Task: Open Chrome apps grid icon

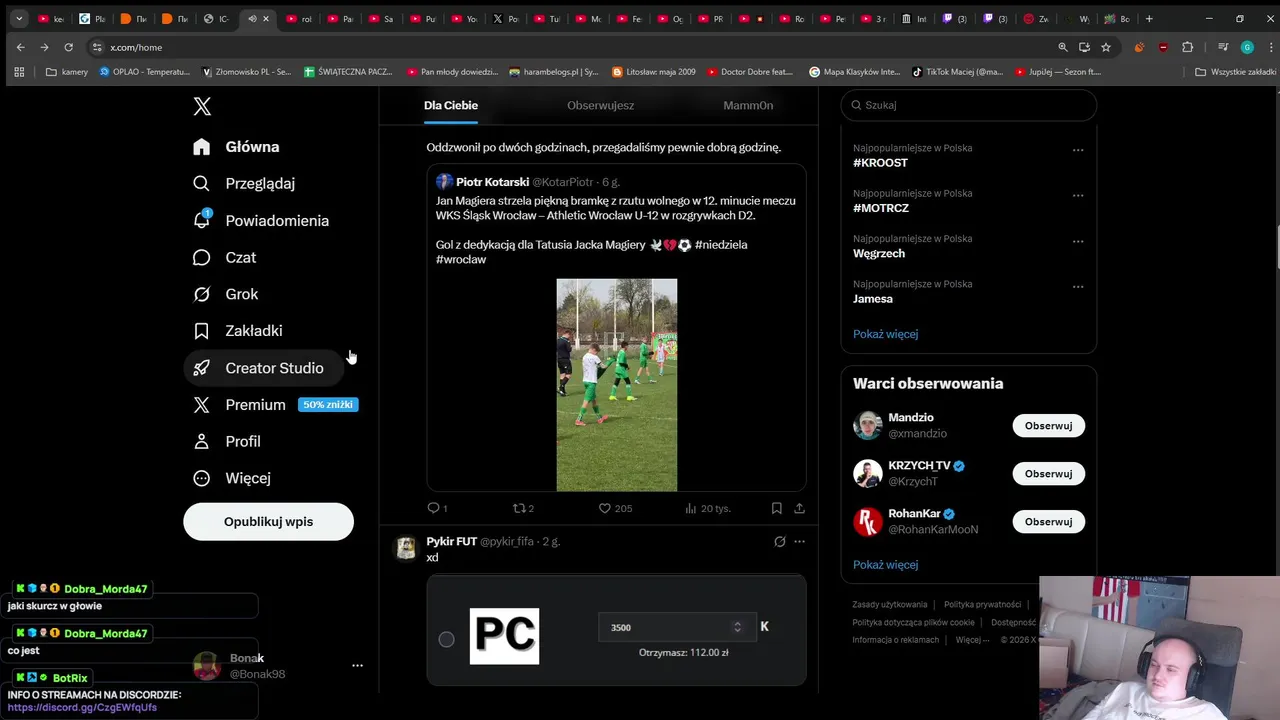Action: click(19, 72)
